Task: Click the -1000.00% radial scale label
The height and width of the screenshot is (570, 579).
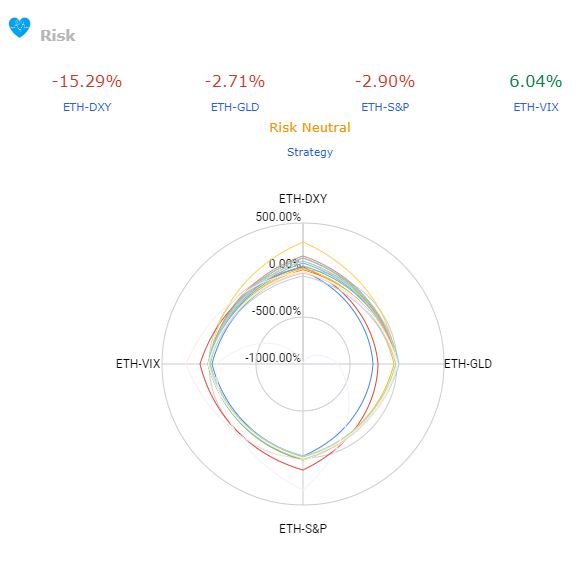Action: 273,358
